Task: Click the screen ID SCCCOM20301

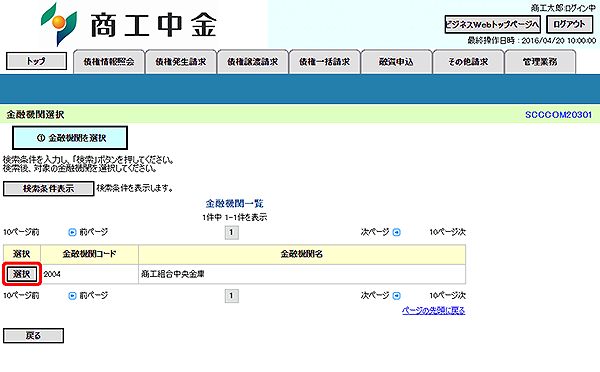Action: point(558,115)
